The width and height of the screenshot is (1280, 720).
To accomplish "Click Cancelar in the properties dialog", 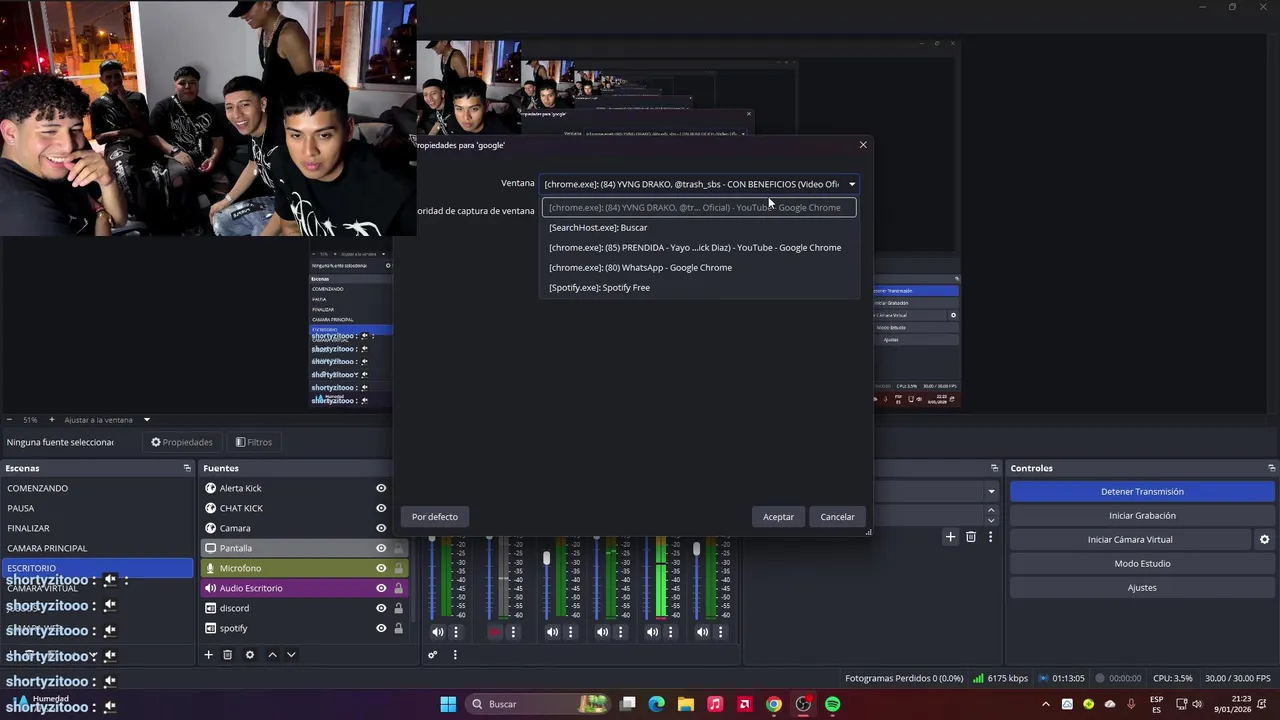I will (x=837, y=517).
